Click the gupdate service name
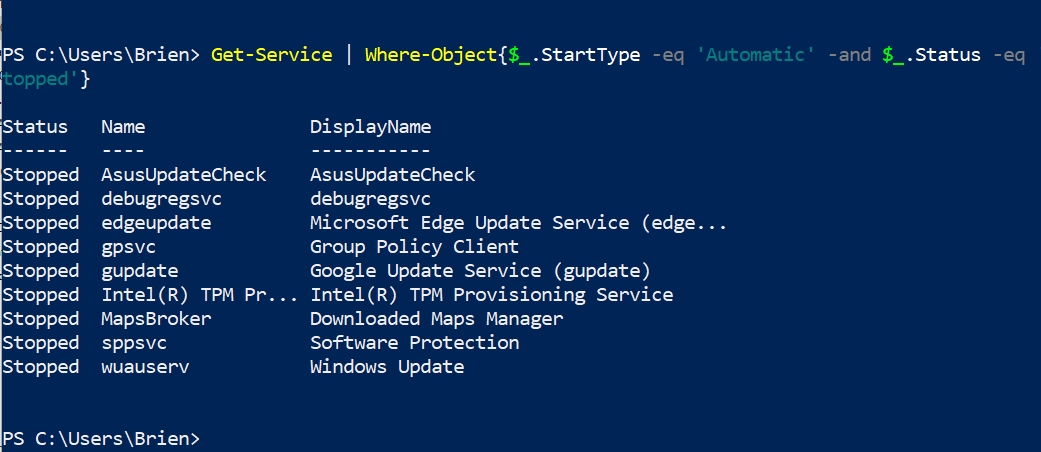Viewport: 1041px width, 452px height. (x=140, y=271)
